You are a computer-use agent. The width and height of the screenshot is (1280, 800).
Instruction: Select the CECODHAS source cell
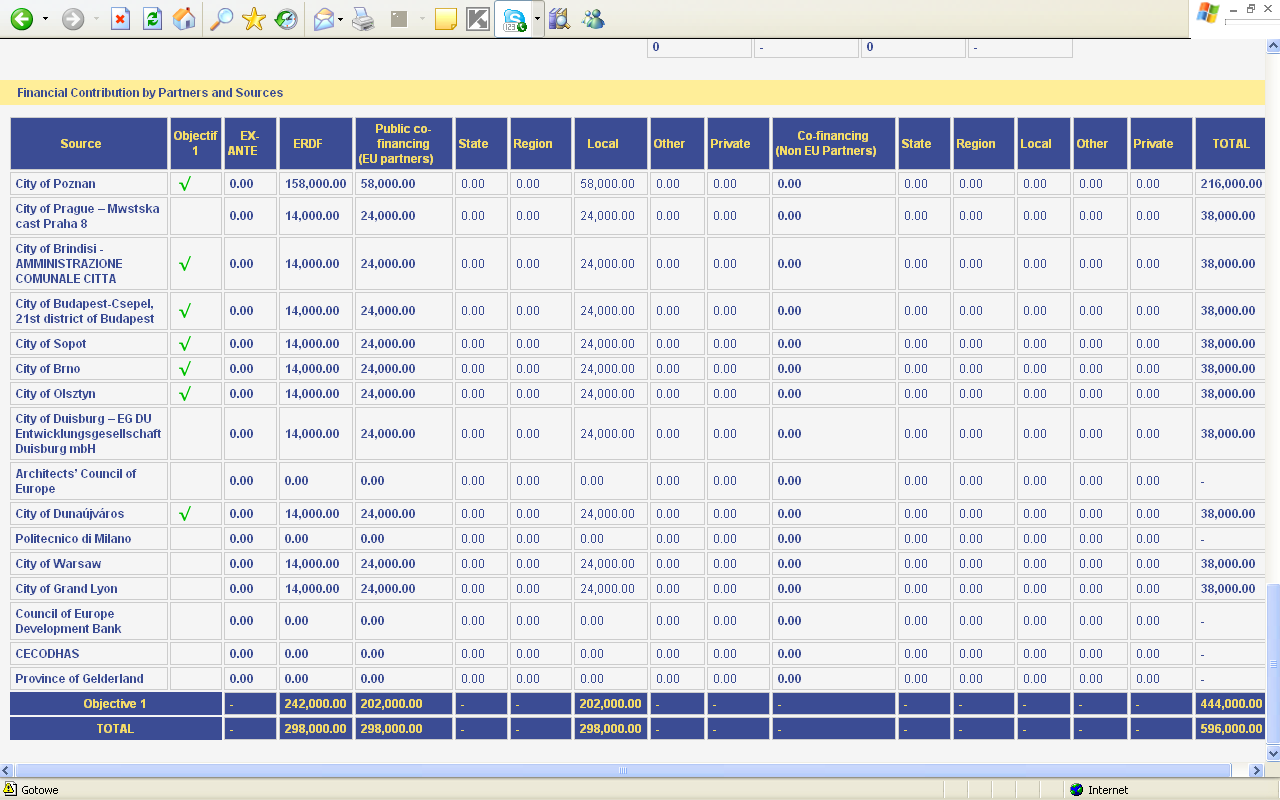pos(89,654)
